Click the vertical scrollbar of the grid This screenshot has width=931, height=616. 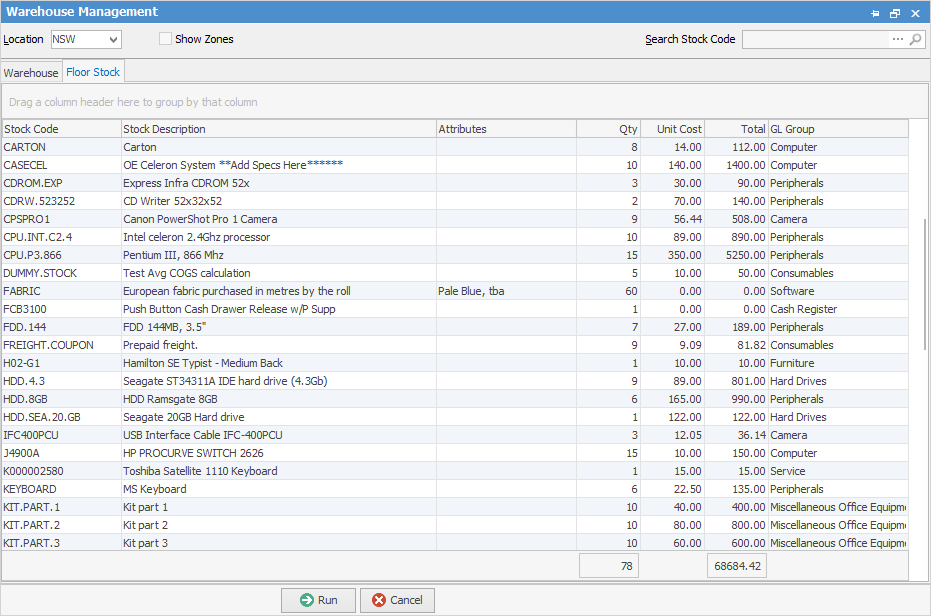coord(925,280)
